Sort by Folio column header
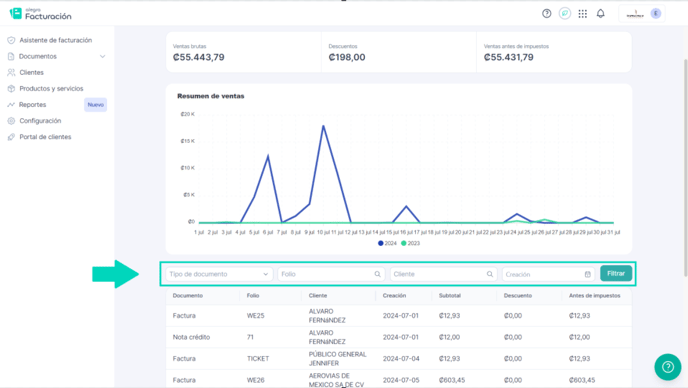This screenshot has height=388, width=688. click(253, 295)
